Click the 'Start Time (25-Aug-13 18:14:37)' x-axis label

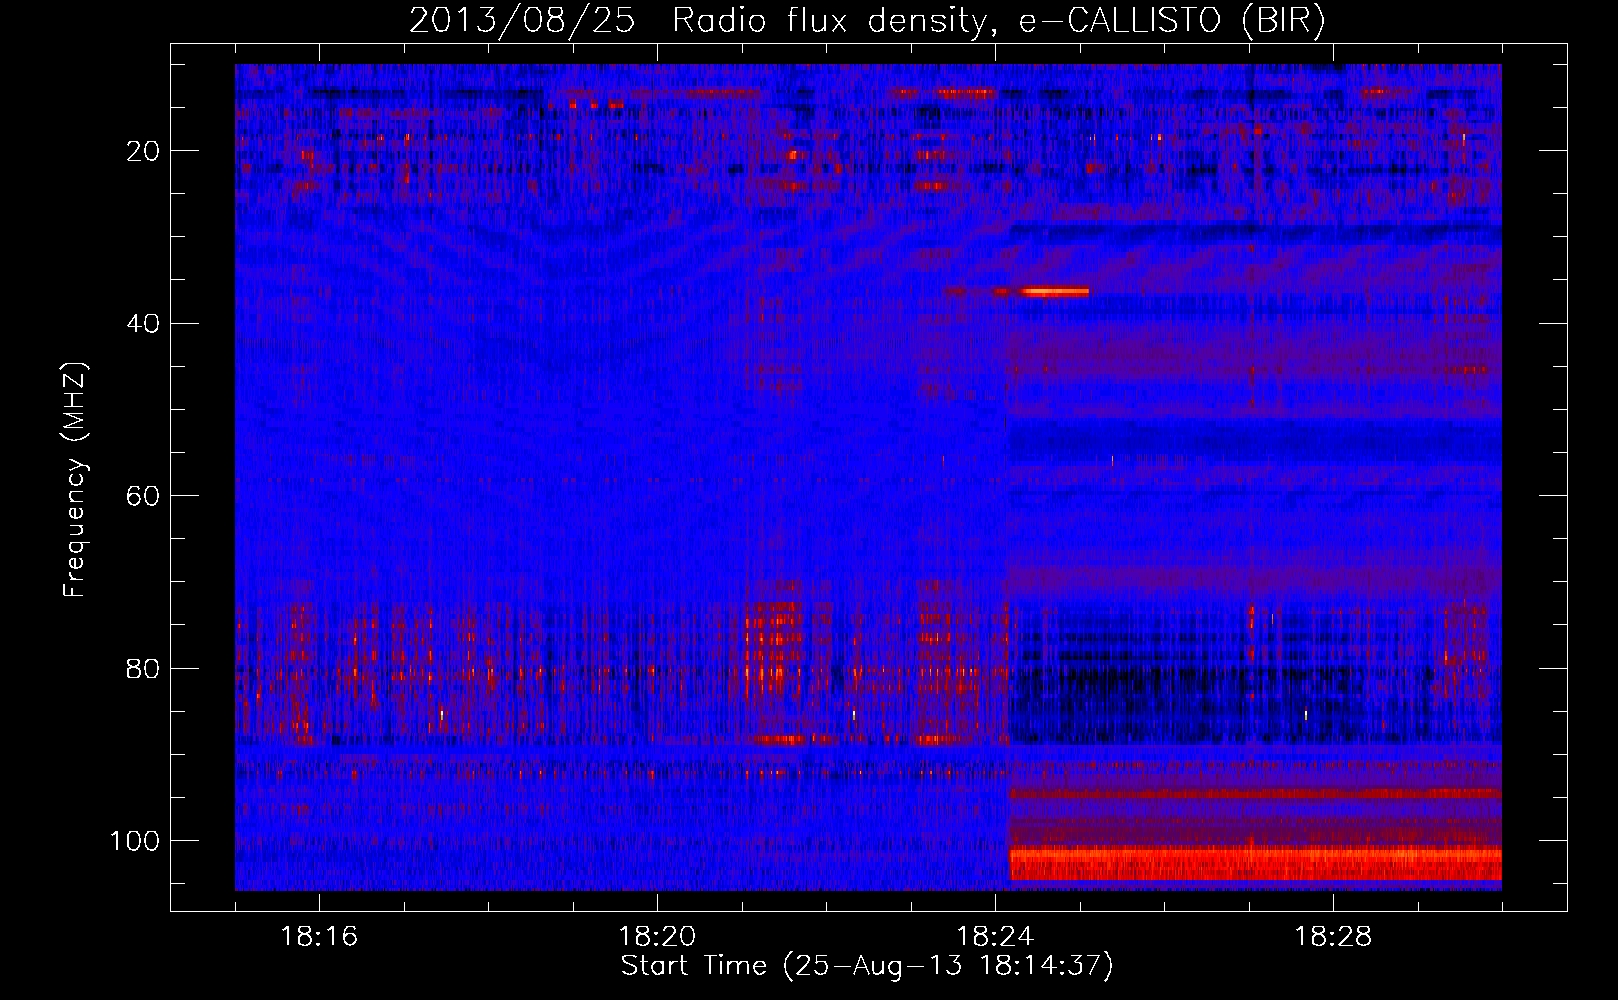coord(867,966)
